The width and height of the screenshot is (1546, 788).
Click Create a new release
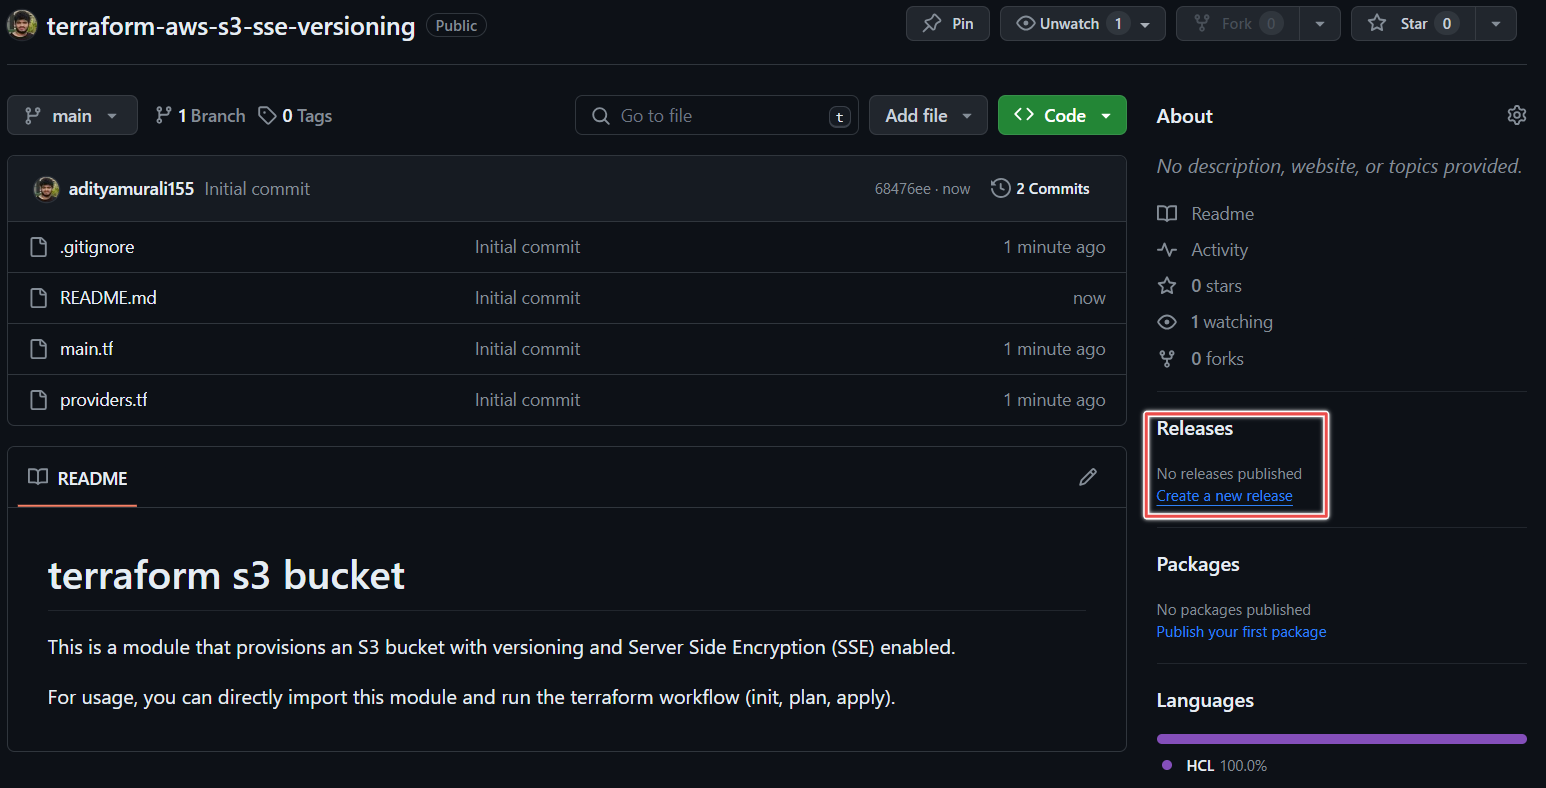pyautogui.click(x=1224, y=496)
